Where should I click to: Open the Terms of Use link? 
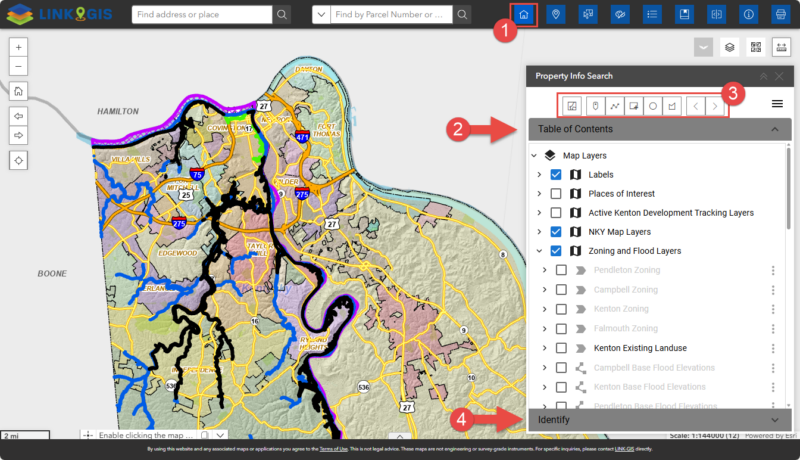[x=333, y=449]
